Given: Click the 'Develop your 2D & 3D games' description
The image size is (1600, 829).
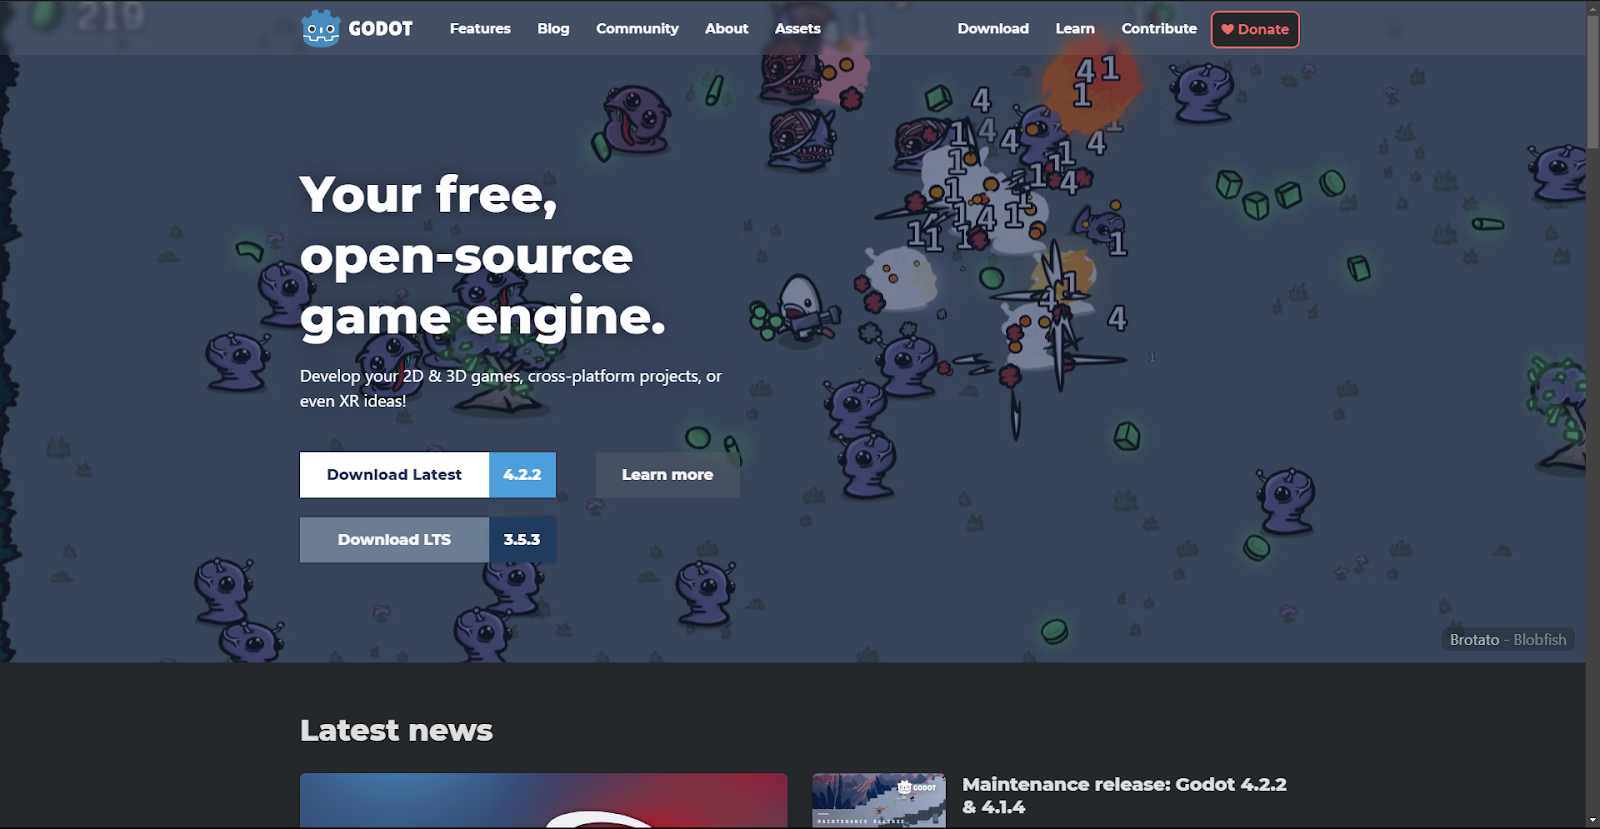Looking at the screenshot, I should tap(511, 388).
